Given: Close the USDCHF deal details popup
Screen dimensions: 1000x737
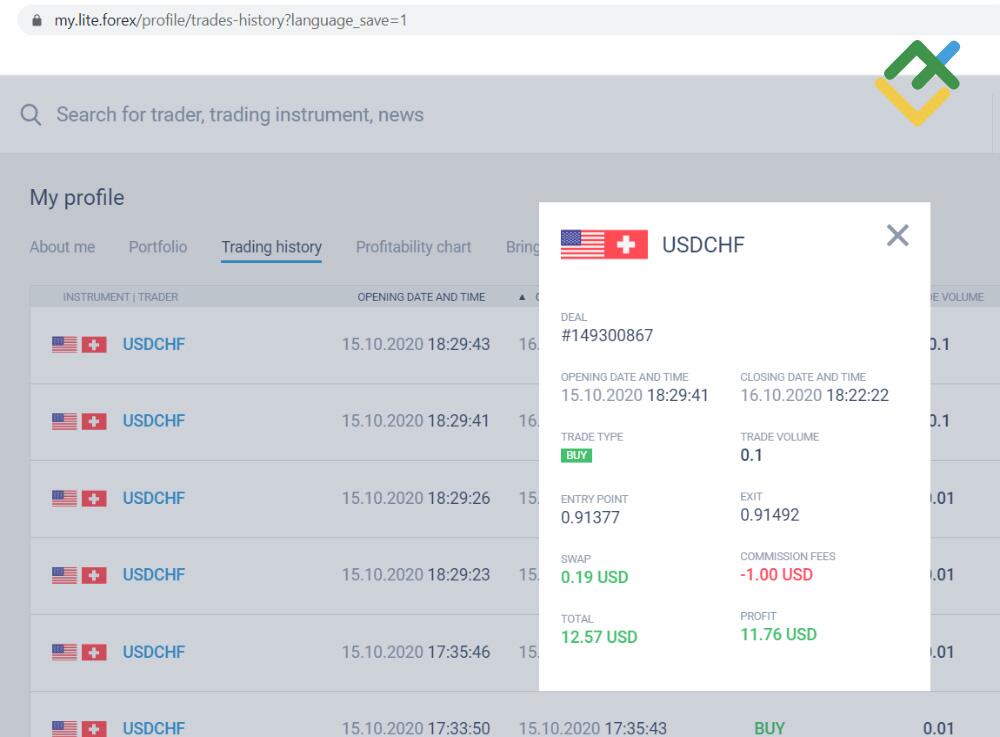Looking at the screenshot, I should (x=897, y=236).
